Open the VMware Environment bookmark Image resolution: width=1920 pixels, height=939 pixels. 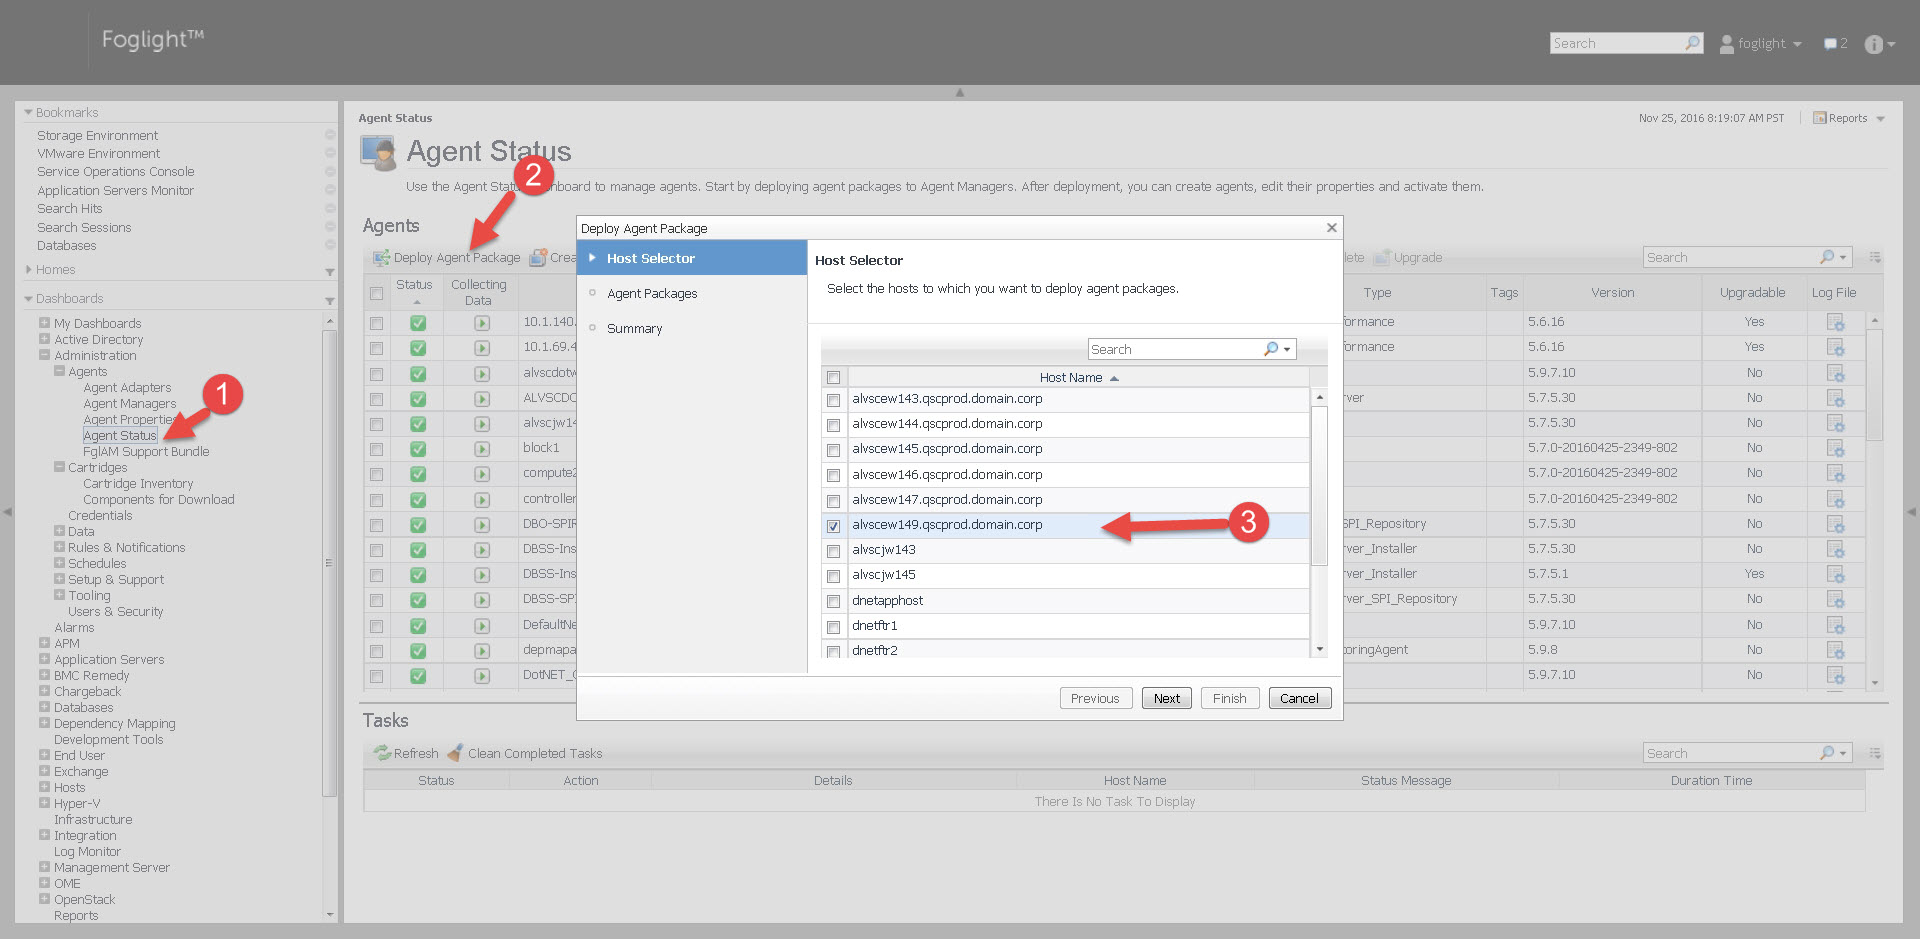[99, 154]
